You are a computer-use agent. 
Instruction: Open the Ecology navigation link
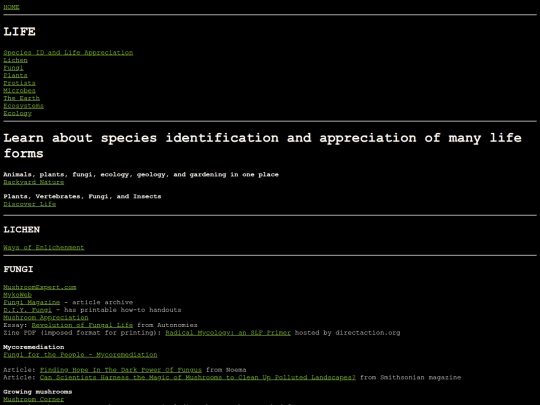click(x=18, y=113)
